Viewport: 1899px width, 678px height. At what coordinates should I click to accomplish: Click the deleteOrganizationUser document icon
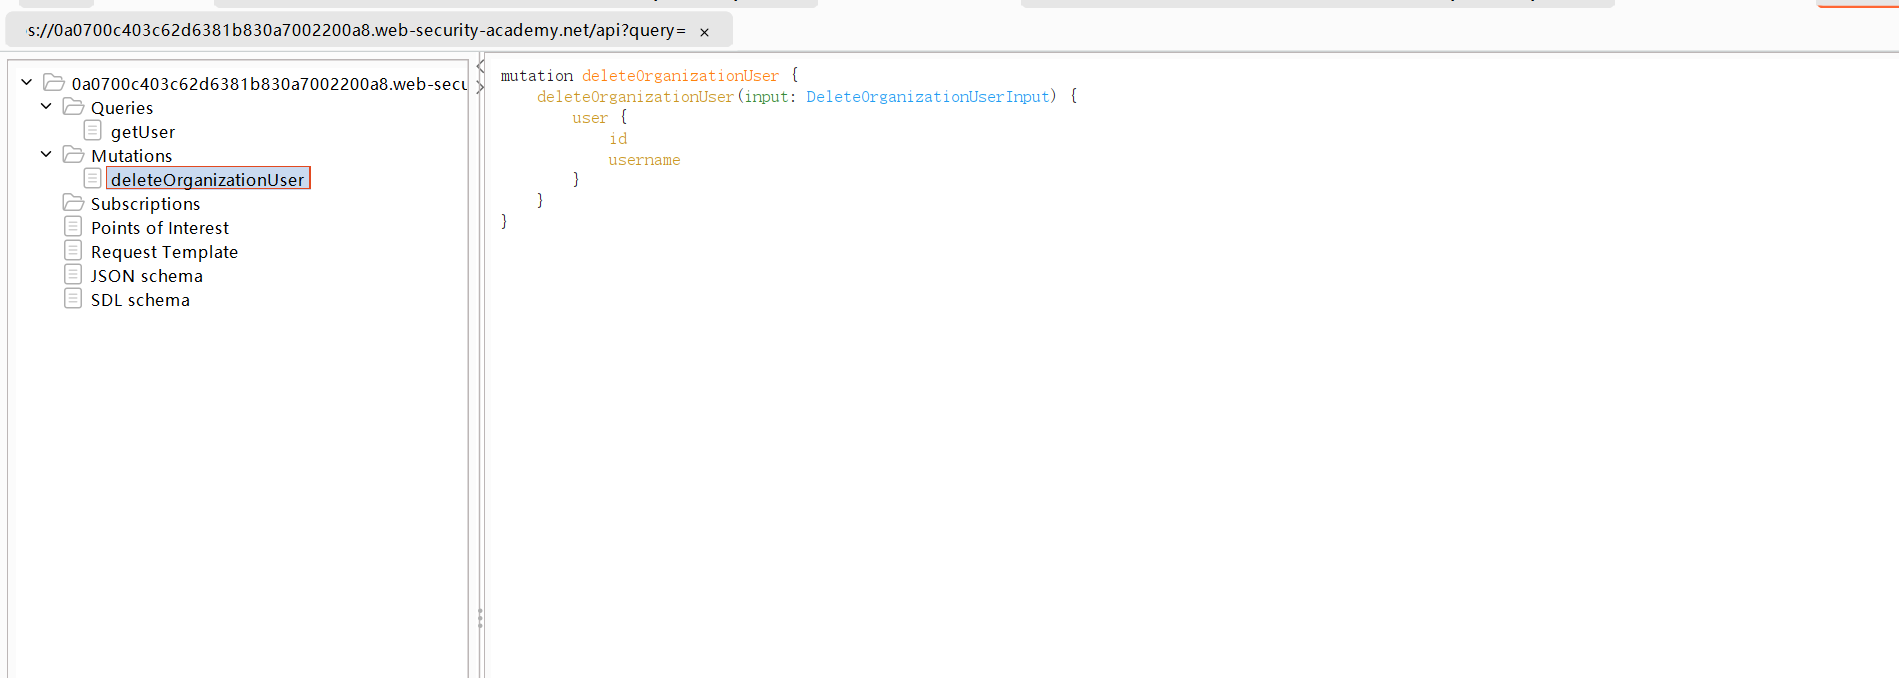pos(92,179)
